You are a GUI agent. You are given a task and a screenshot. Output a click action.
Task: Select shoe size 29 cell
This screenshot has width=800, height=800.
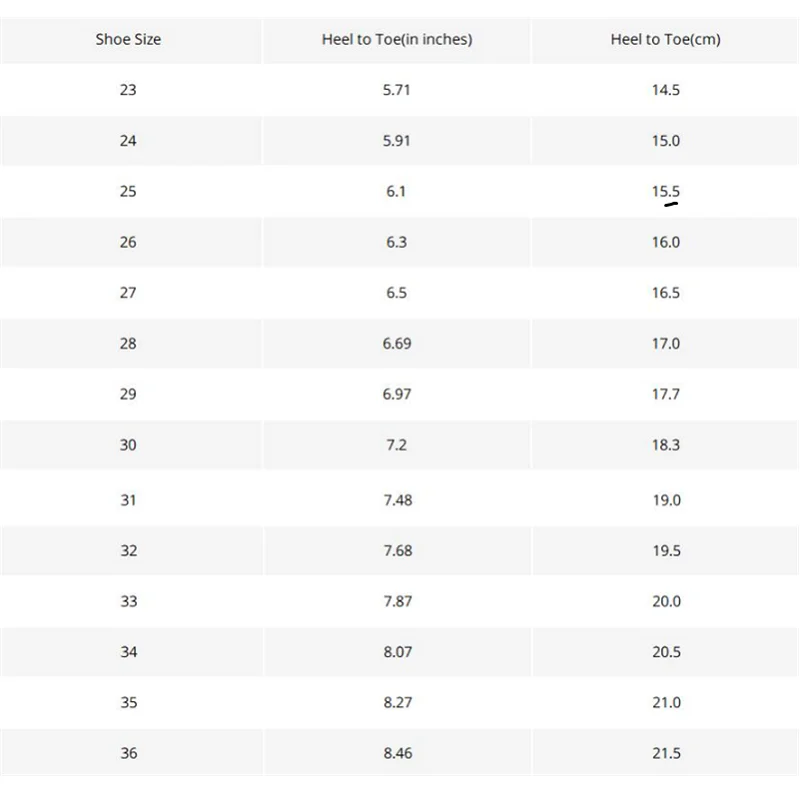click(x=128, y=395)
